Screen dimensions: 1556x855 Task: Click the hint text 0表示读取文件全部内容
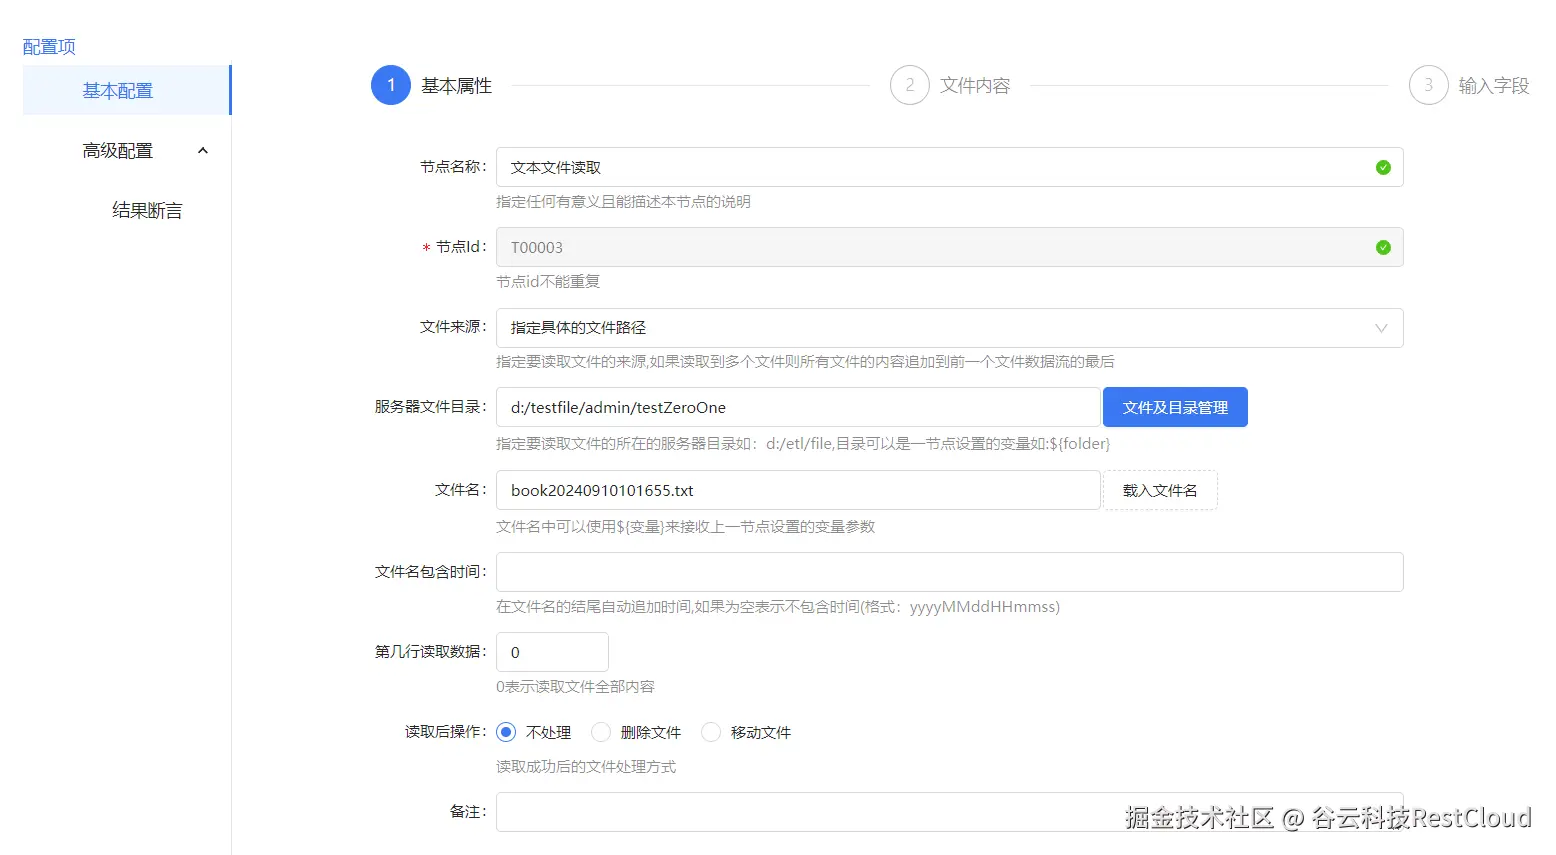coord(575,687)
